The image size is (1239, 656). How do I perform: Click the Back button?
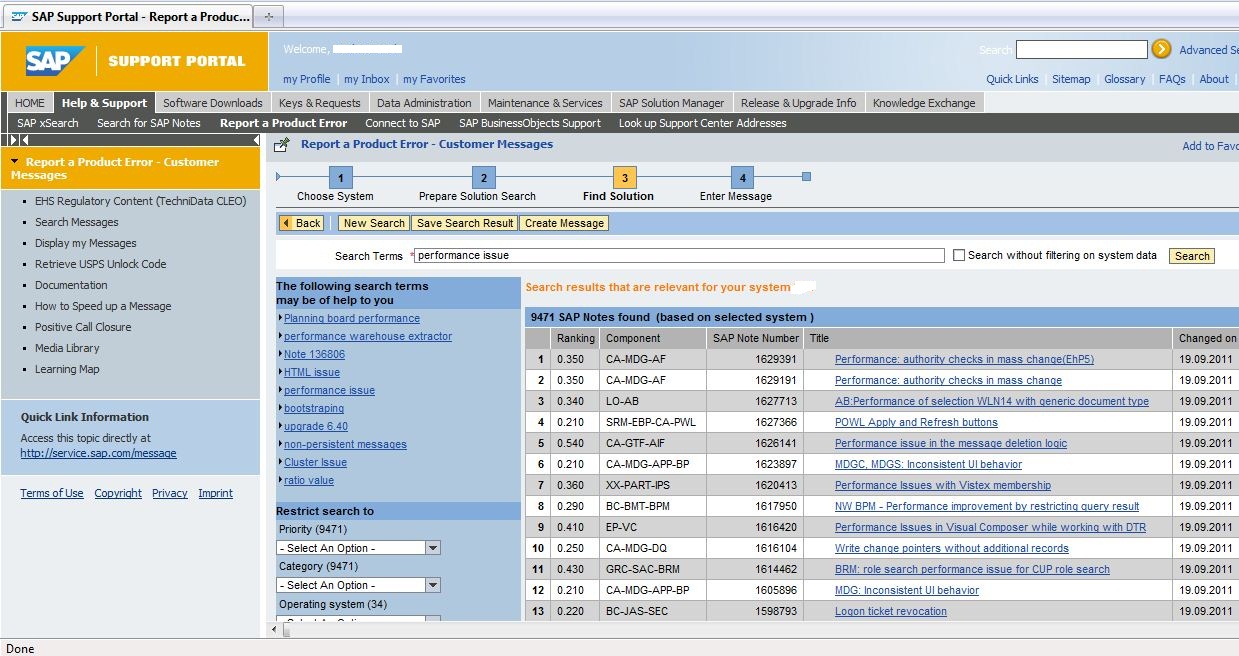[x=302, y=223]
